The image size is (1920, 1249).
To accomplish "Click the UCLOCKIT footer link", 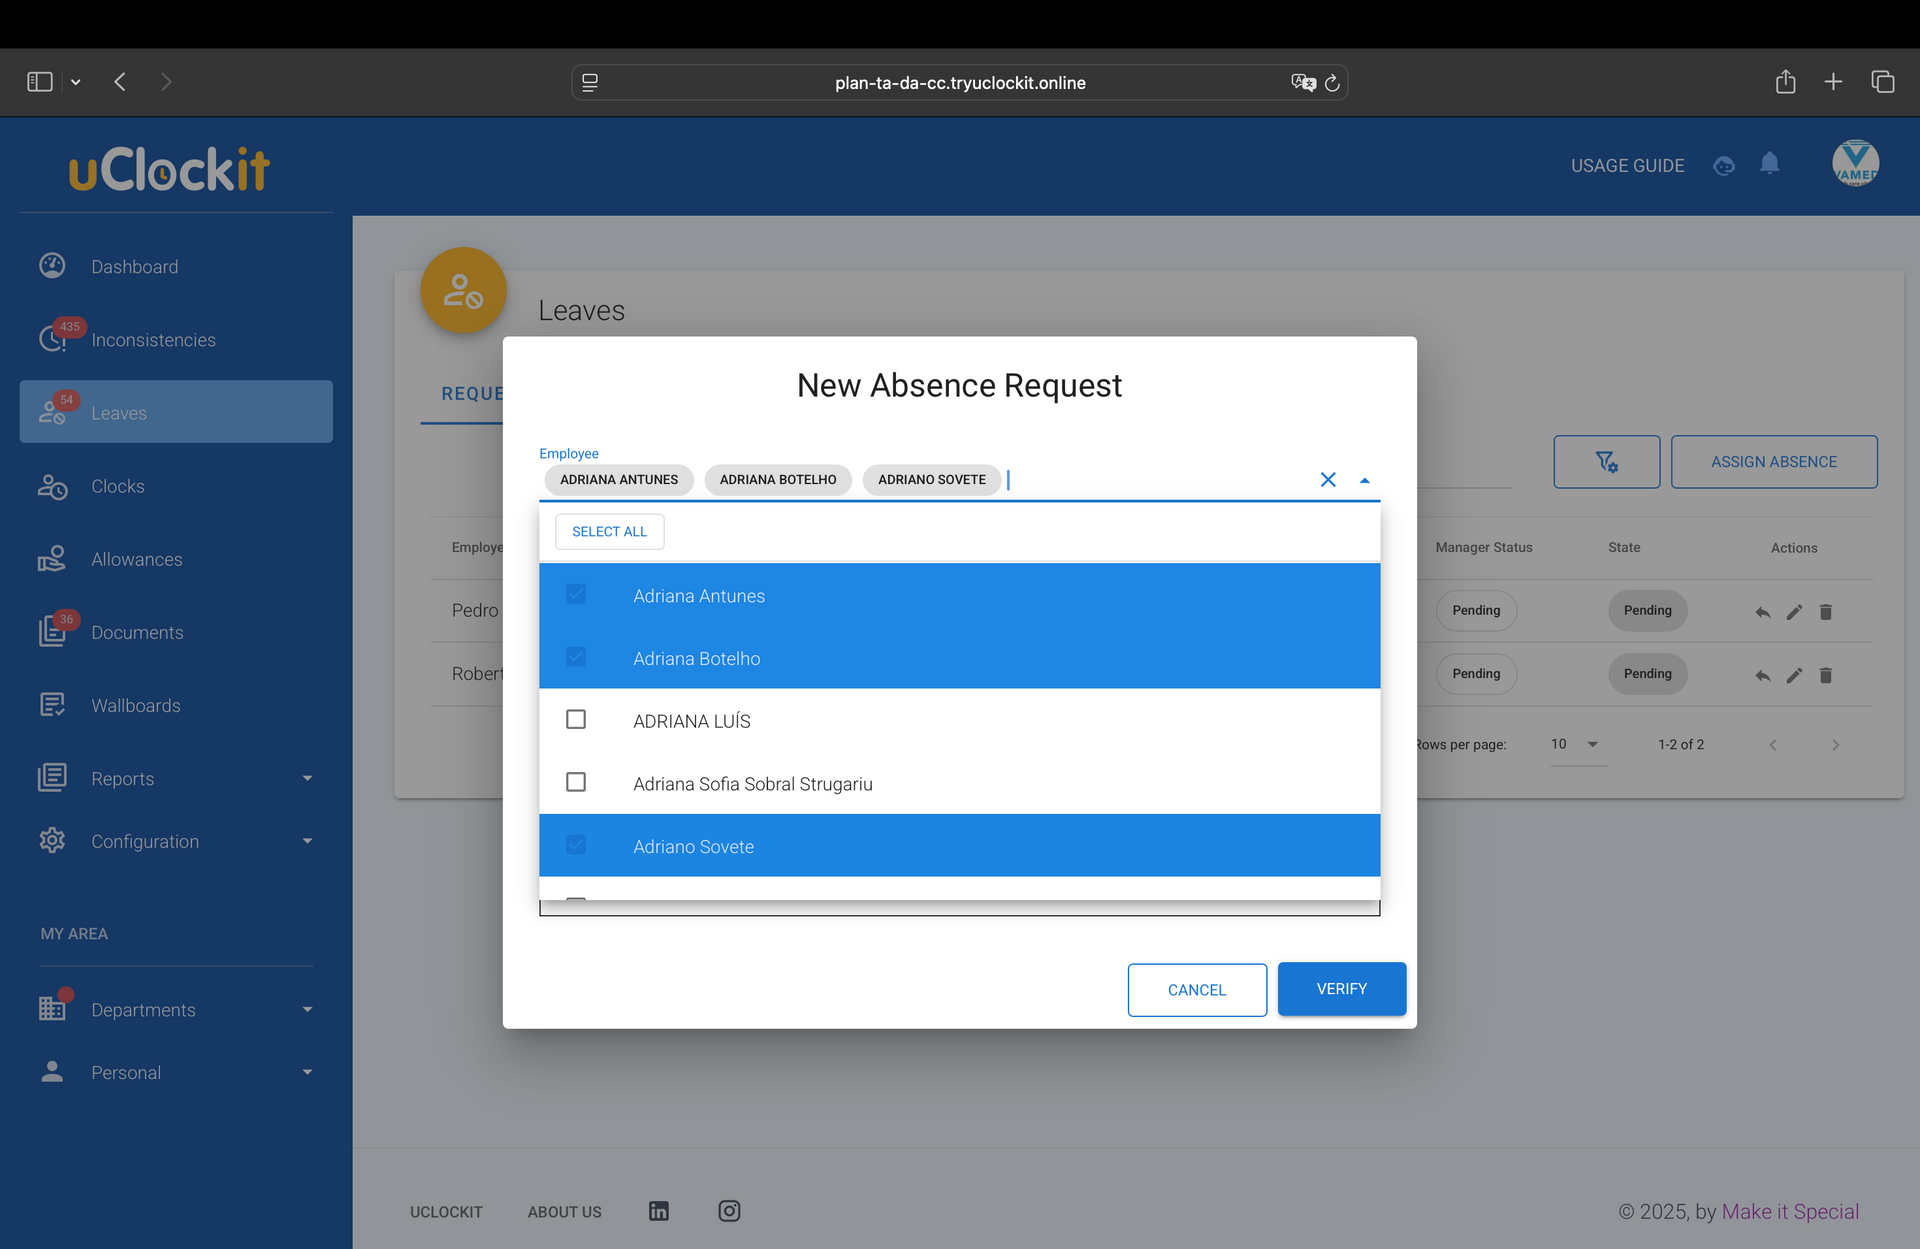I will tap(446, 1212).
